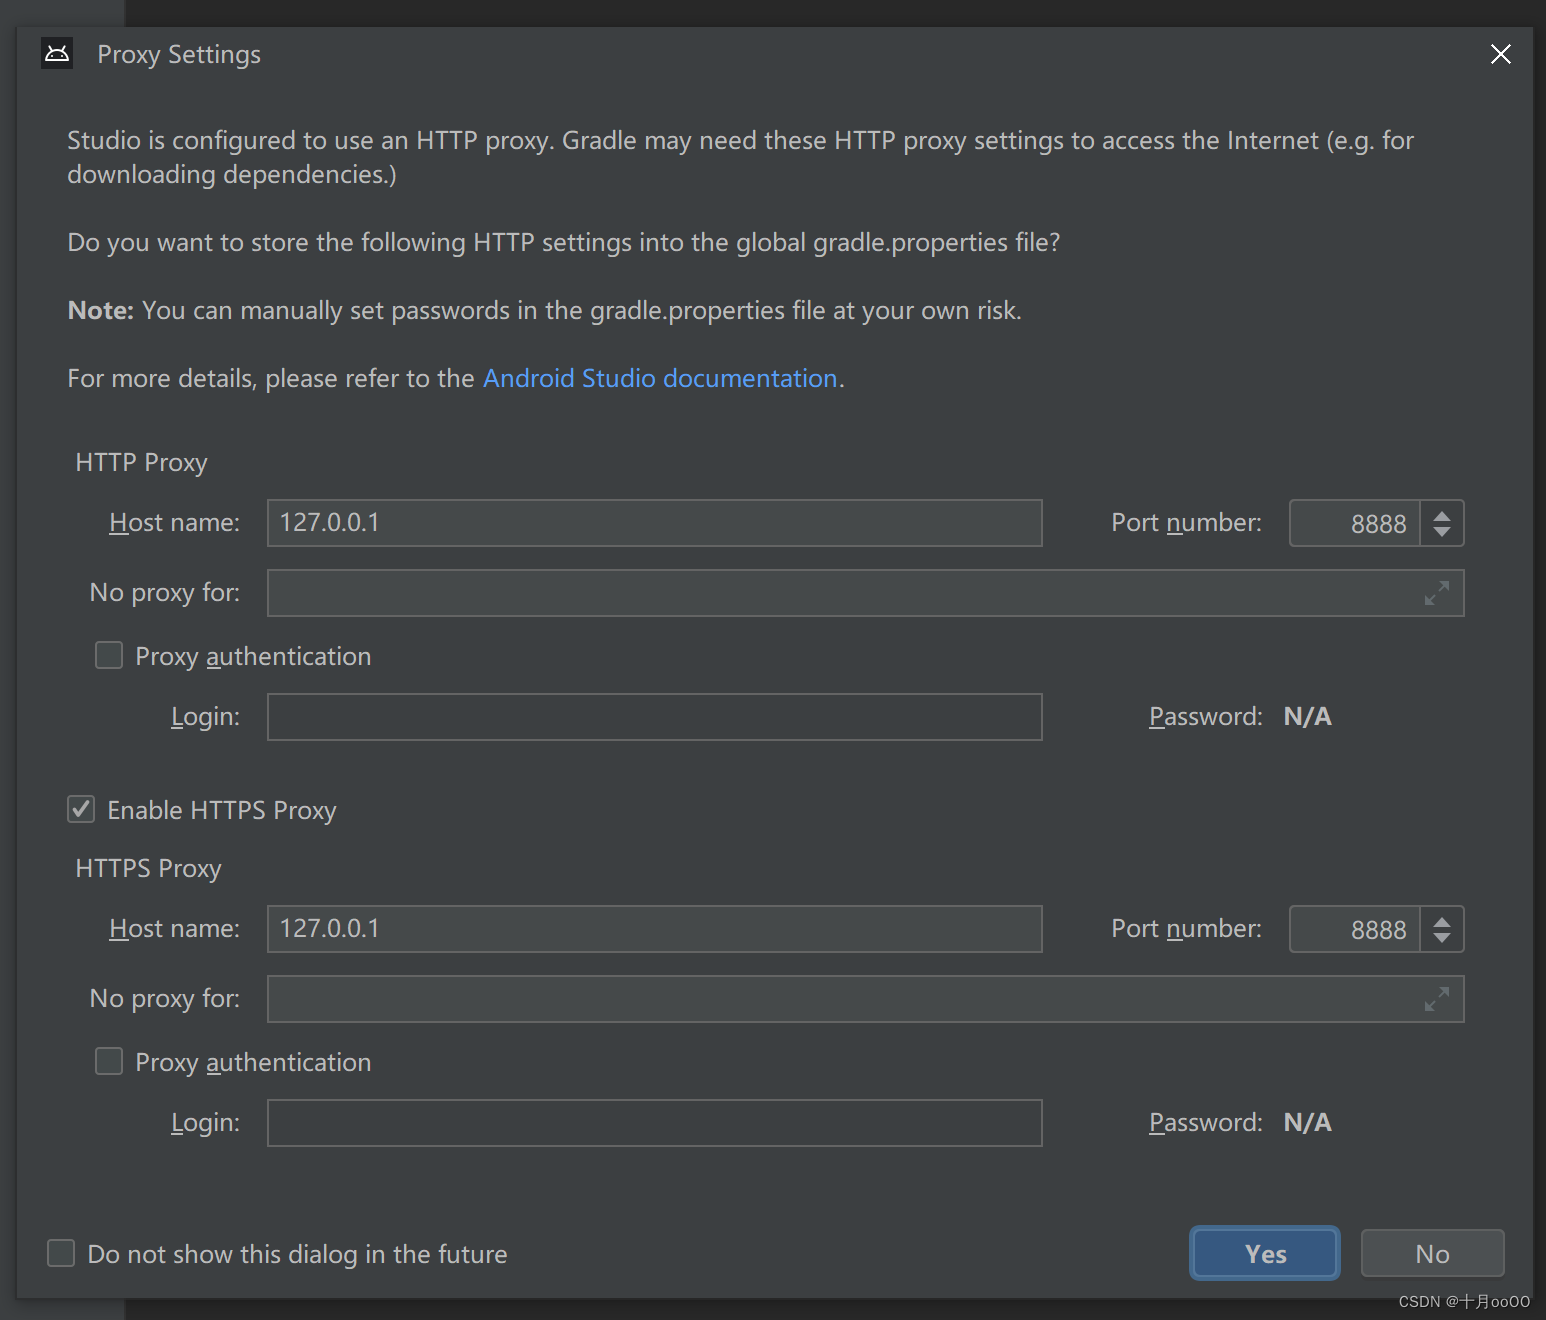Decrement the HTTP Port number with the down arrow
Screen dimensions: 1546x1320
pos(1442,532)
